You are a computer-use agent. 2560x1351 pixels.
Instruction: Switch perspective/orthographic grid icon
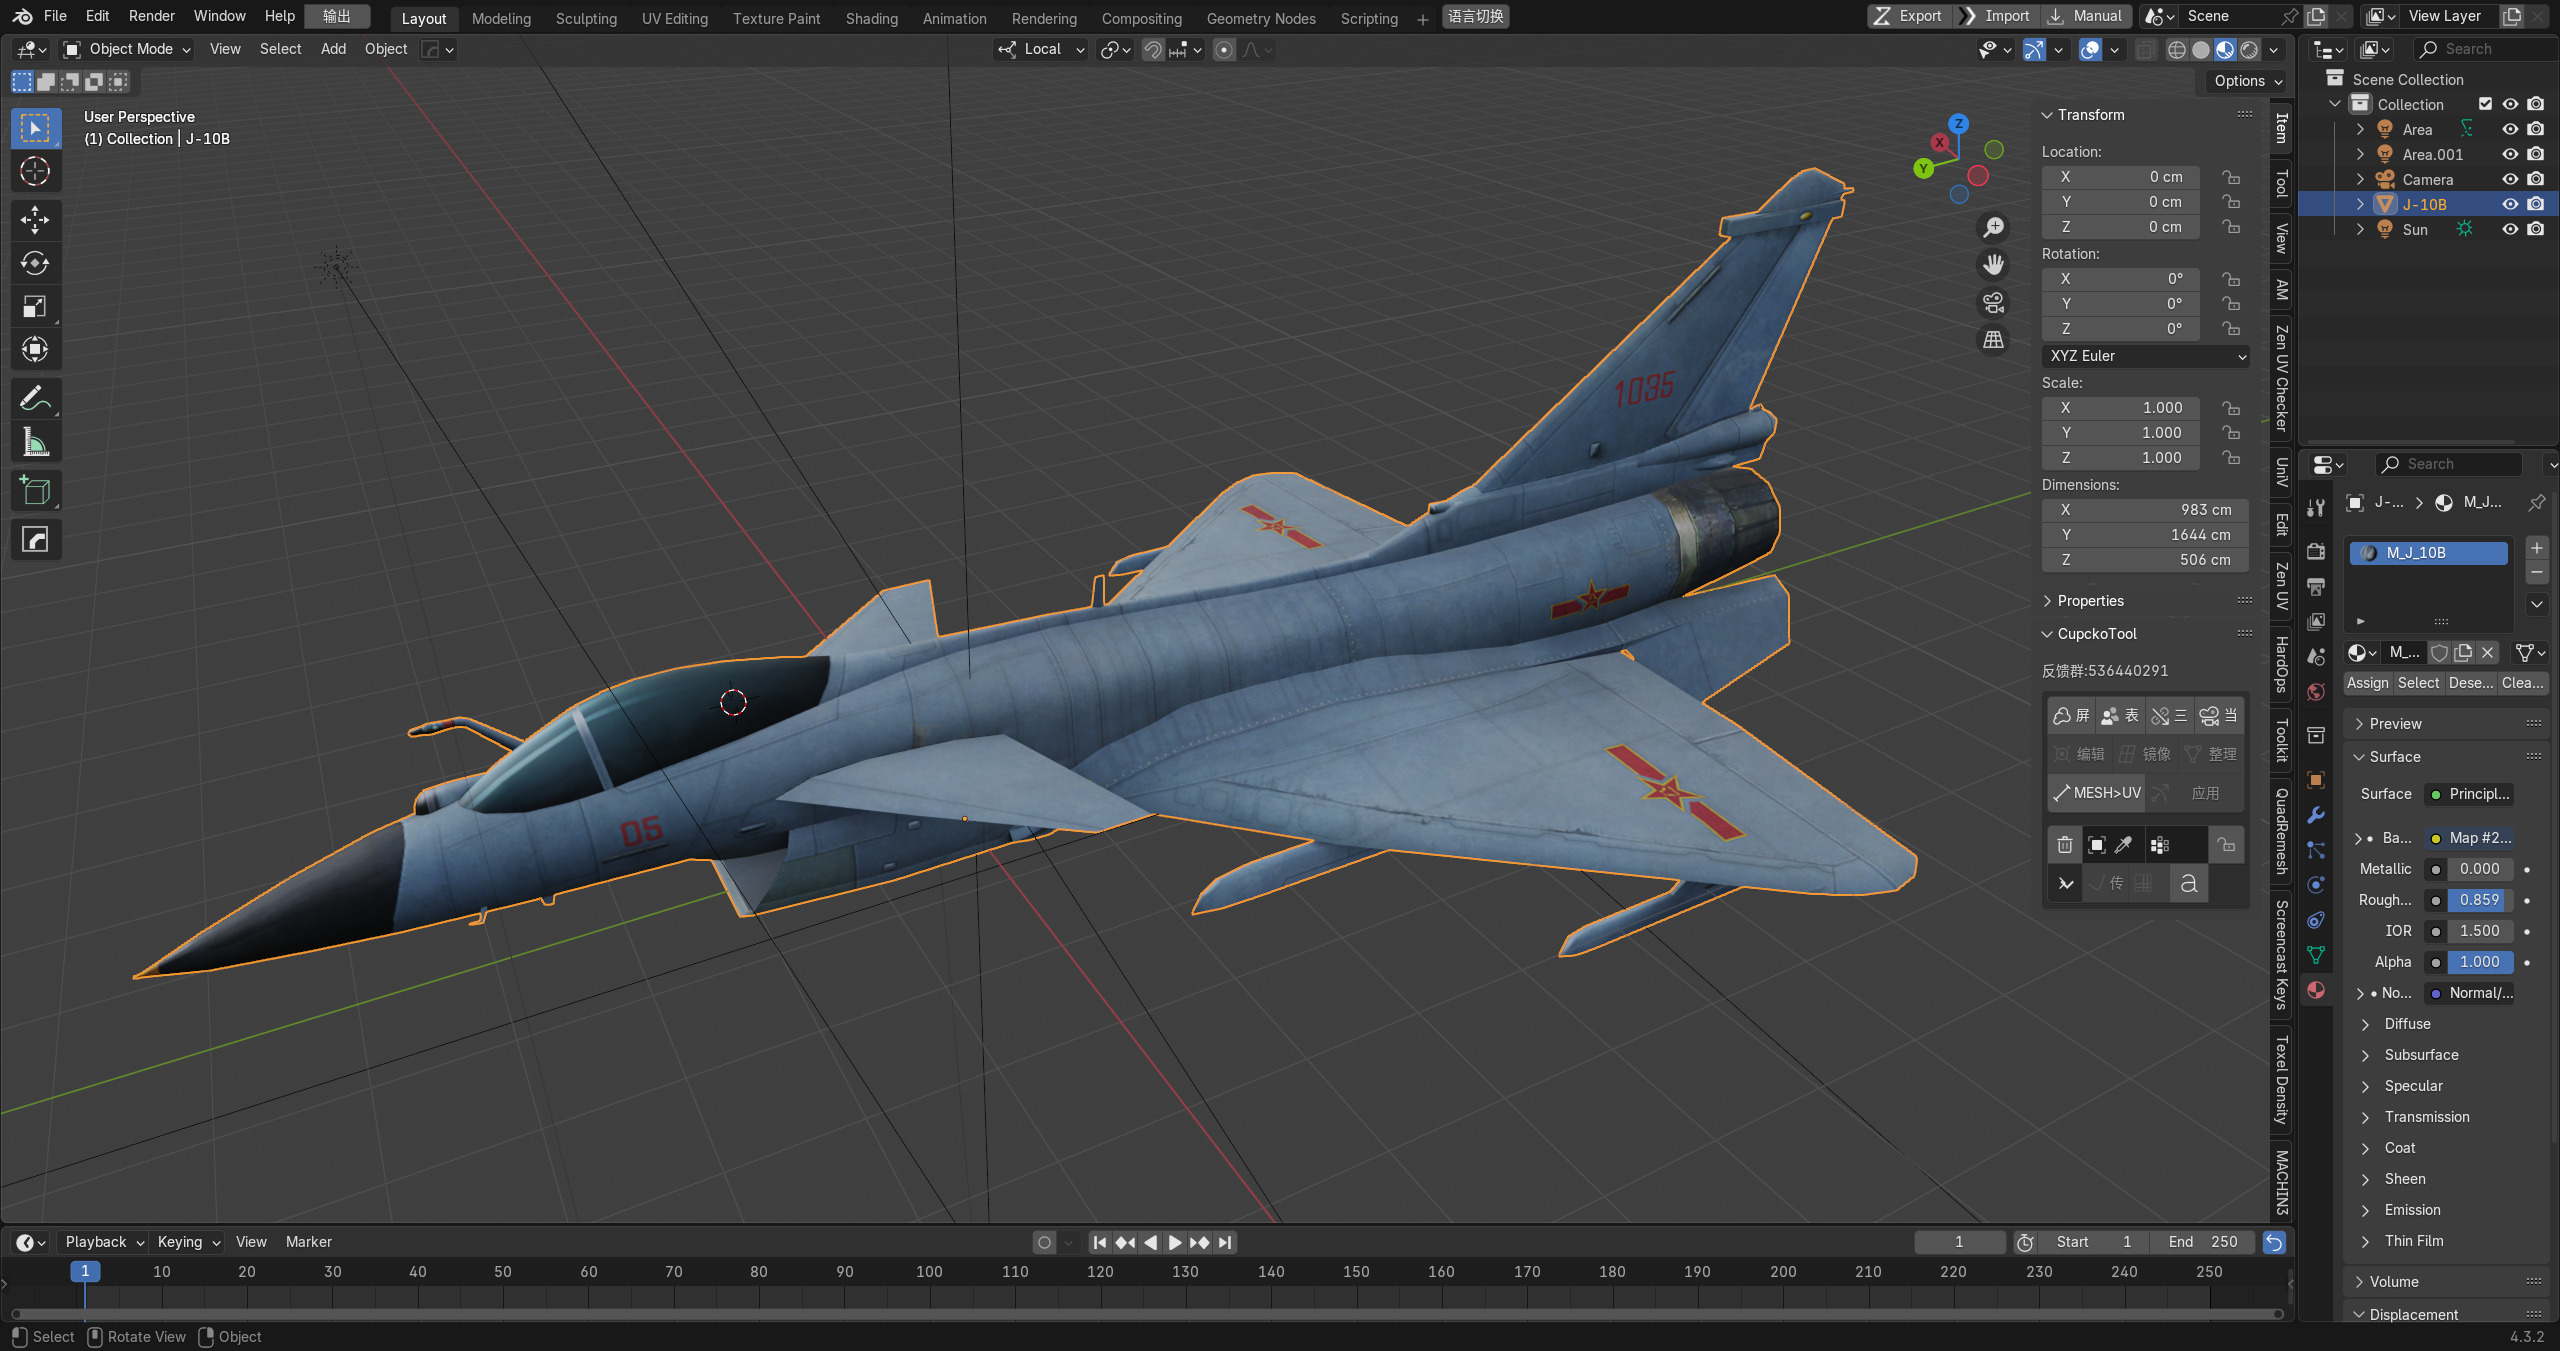coord(1994,340)
